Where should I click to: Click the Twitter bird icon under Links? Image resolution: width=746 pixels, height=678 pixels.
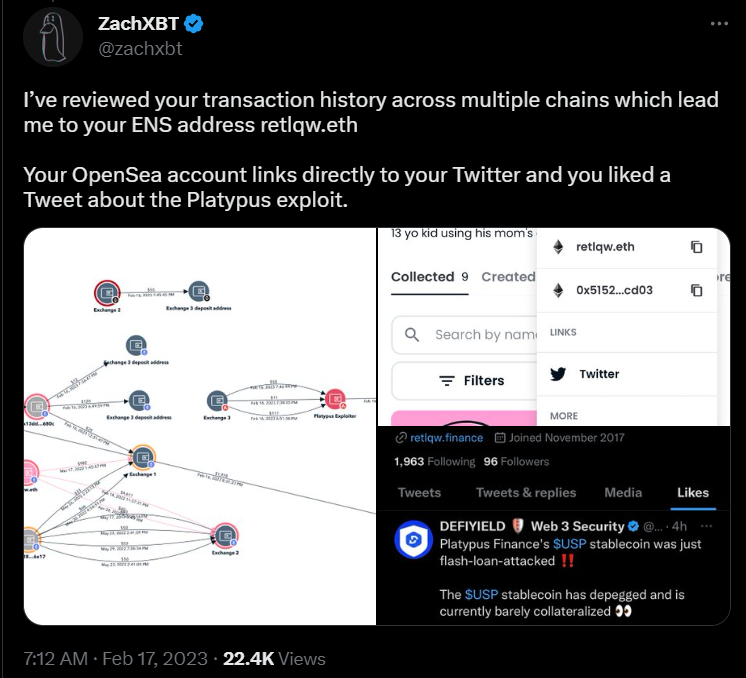click(559, 374)
